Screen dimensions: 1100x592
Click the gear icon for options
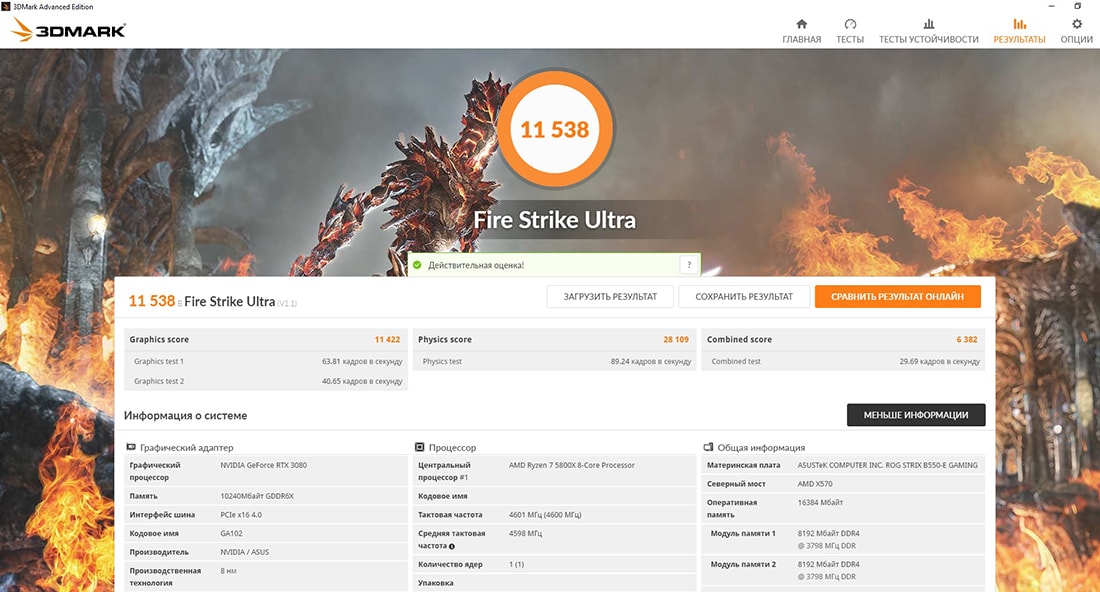(x=1076, y=24)
